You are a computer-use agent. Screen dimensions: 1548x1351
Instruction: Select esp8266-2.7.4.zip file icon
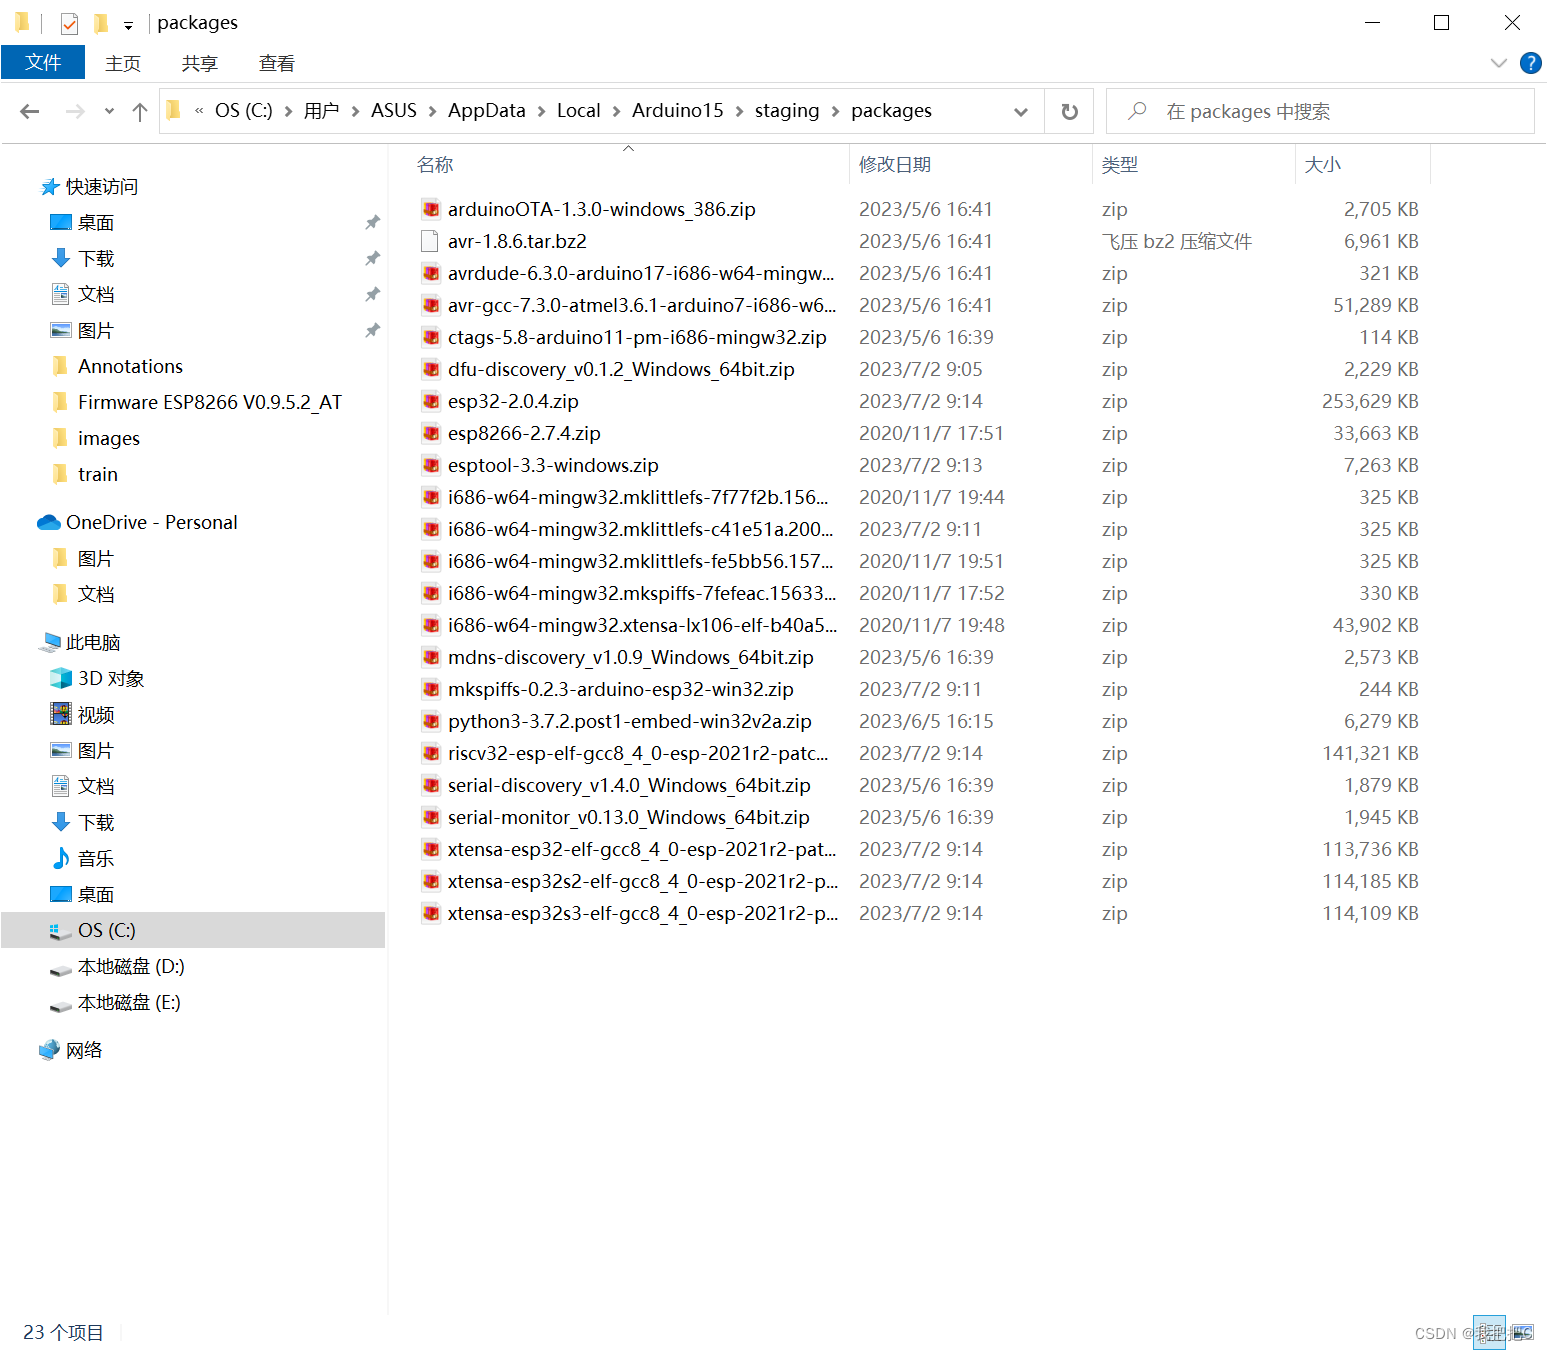point(430,433)
